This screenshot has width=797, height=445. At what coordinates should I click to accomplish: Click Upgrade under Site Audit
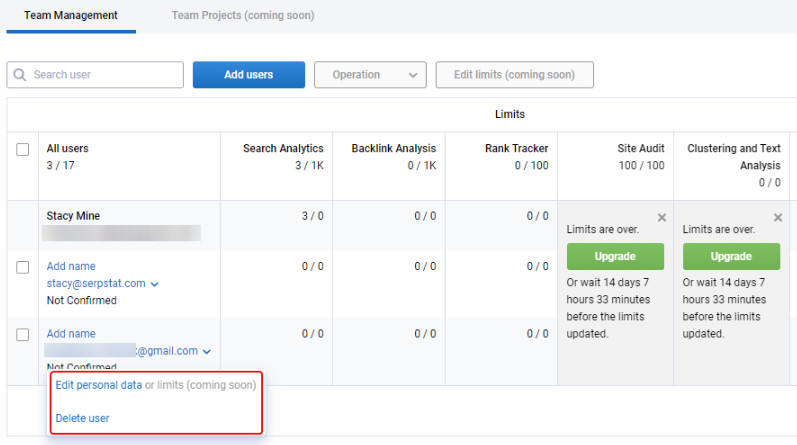pos(615,256)
